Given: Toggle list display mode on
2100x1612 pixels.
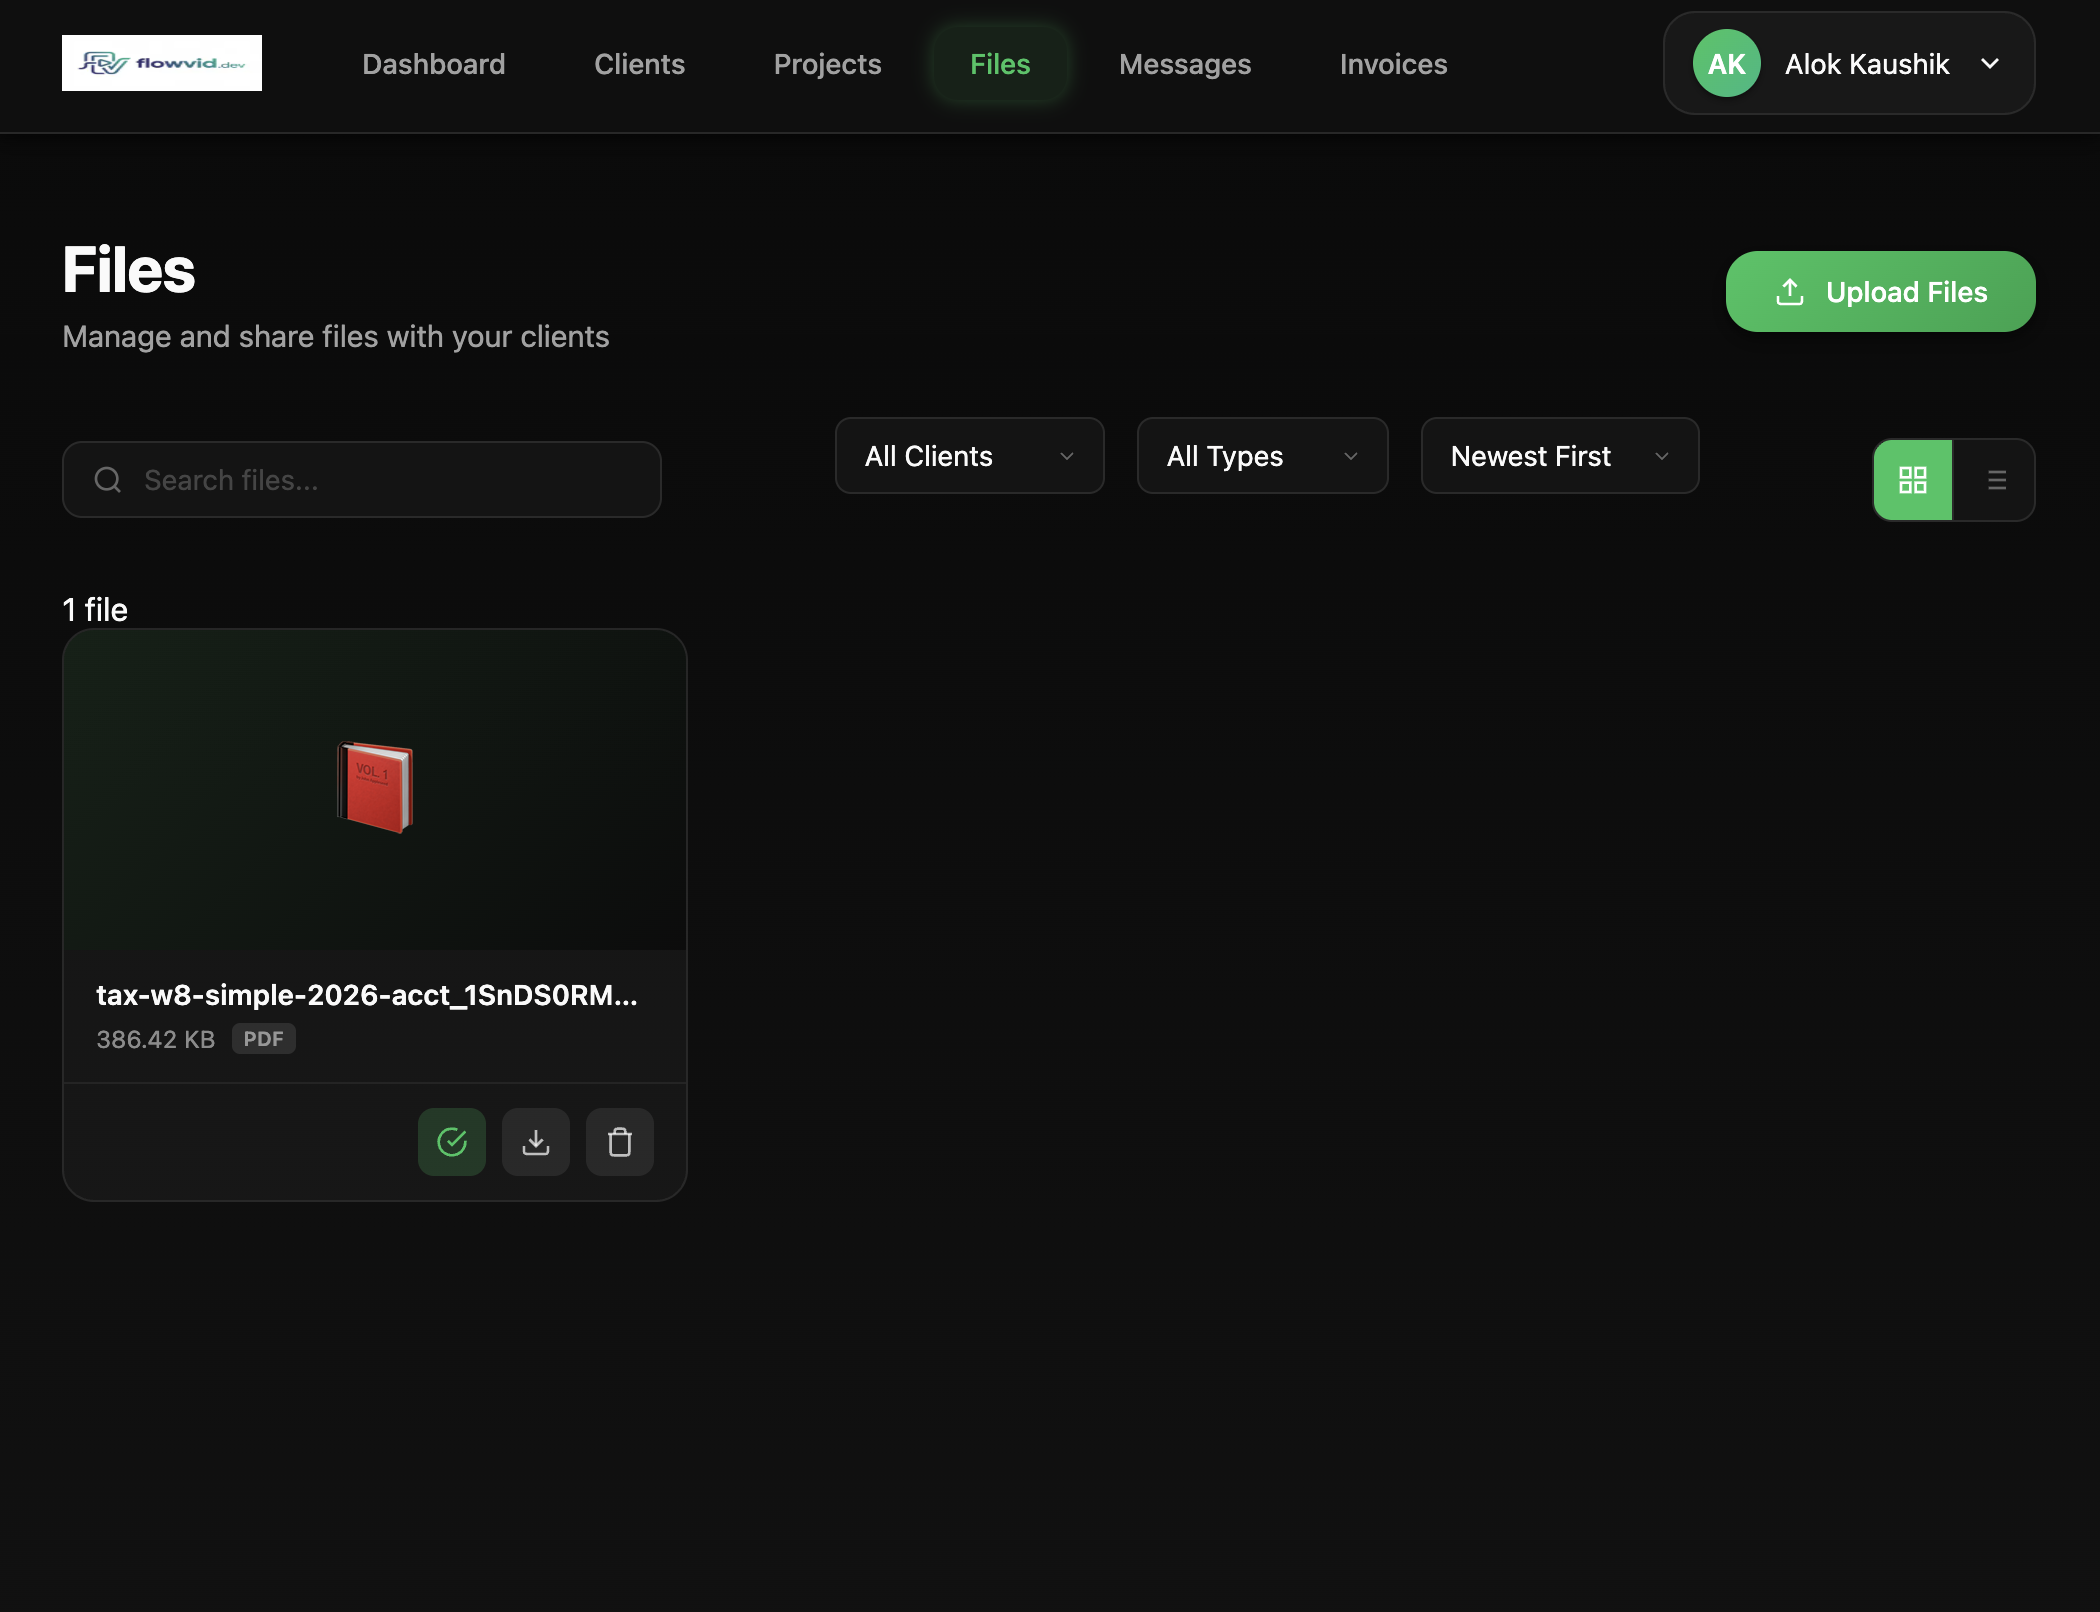Looking at the screenshot, I should (1996, 480).
